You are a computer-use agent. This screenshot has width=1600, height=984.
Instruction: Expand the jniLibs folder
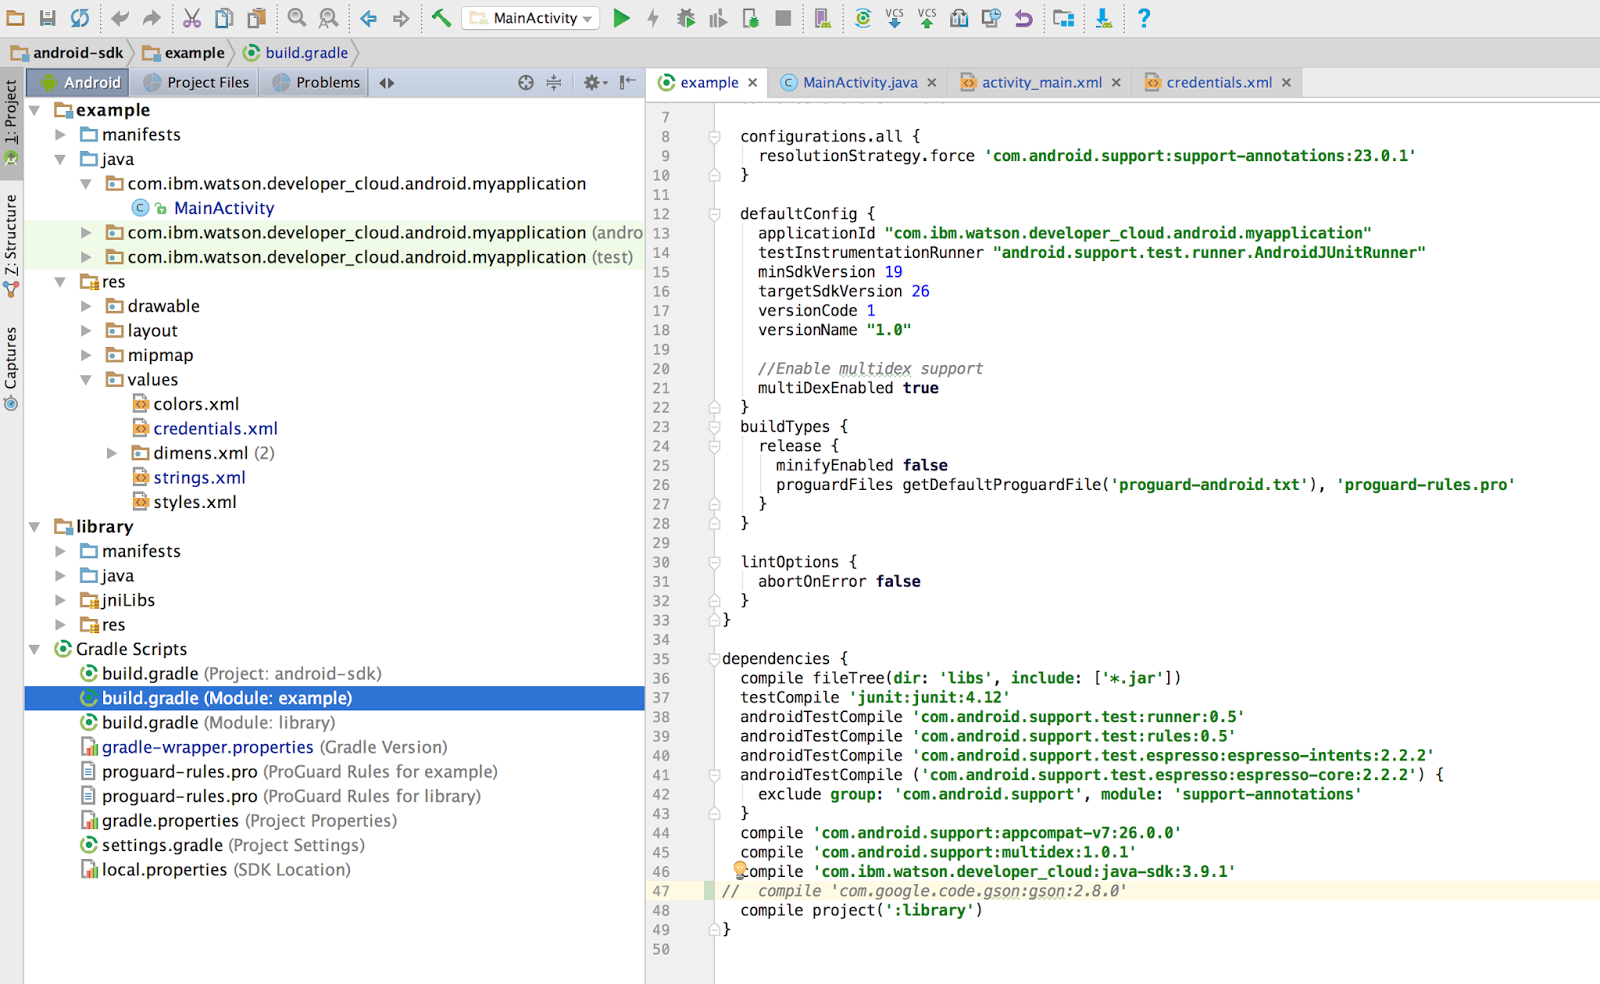pos(60,600)
